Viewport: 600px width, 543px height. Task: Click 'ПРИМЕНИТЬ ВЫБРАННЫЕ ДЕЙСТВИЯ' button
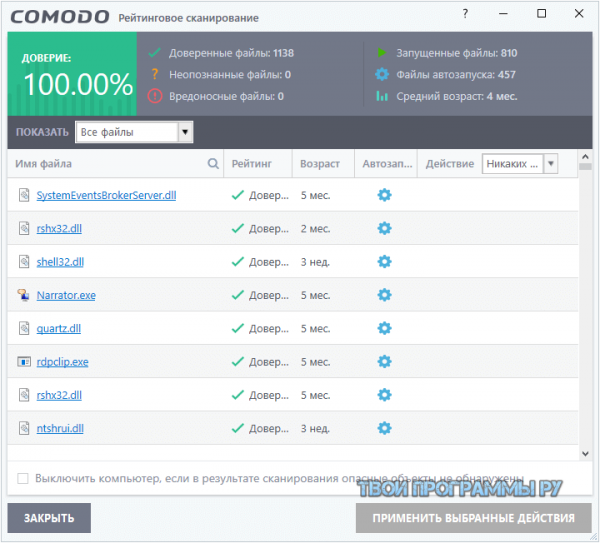474,518
